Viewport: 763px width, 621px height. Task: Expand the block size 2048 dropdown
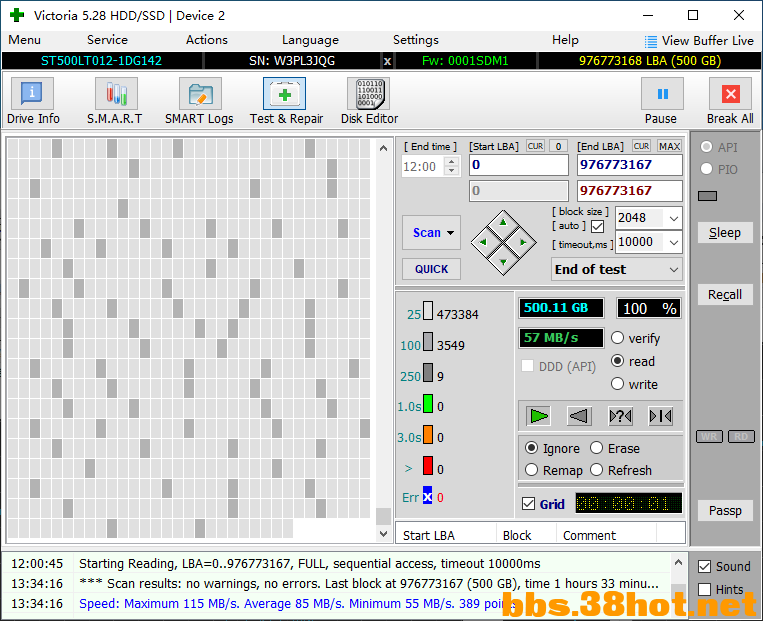[x=673, y=218]
